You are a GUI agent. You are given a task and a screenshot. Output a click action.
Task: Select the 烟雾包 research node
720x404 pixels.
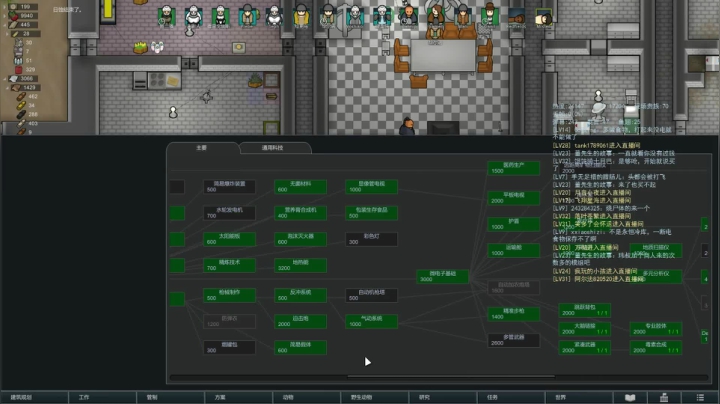pyautogui.click(x=230, y=347)
